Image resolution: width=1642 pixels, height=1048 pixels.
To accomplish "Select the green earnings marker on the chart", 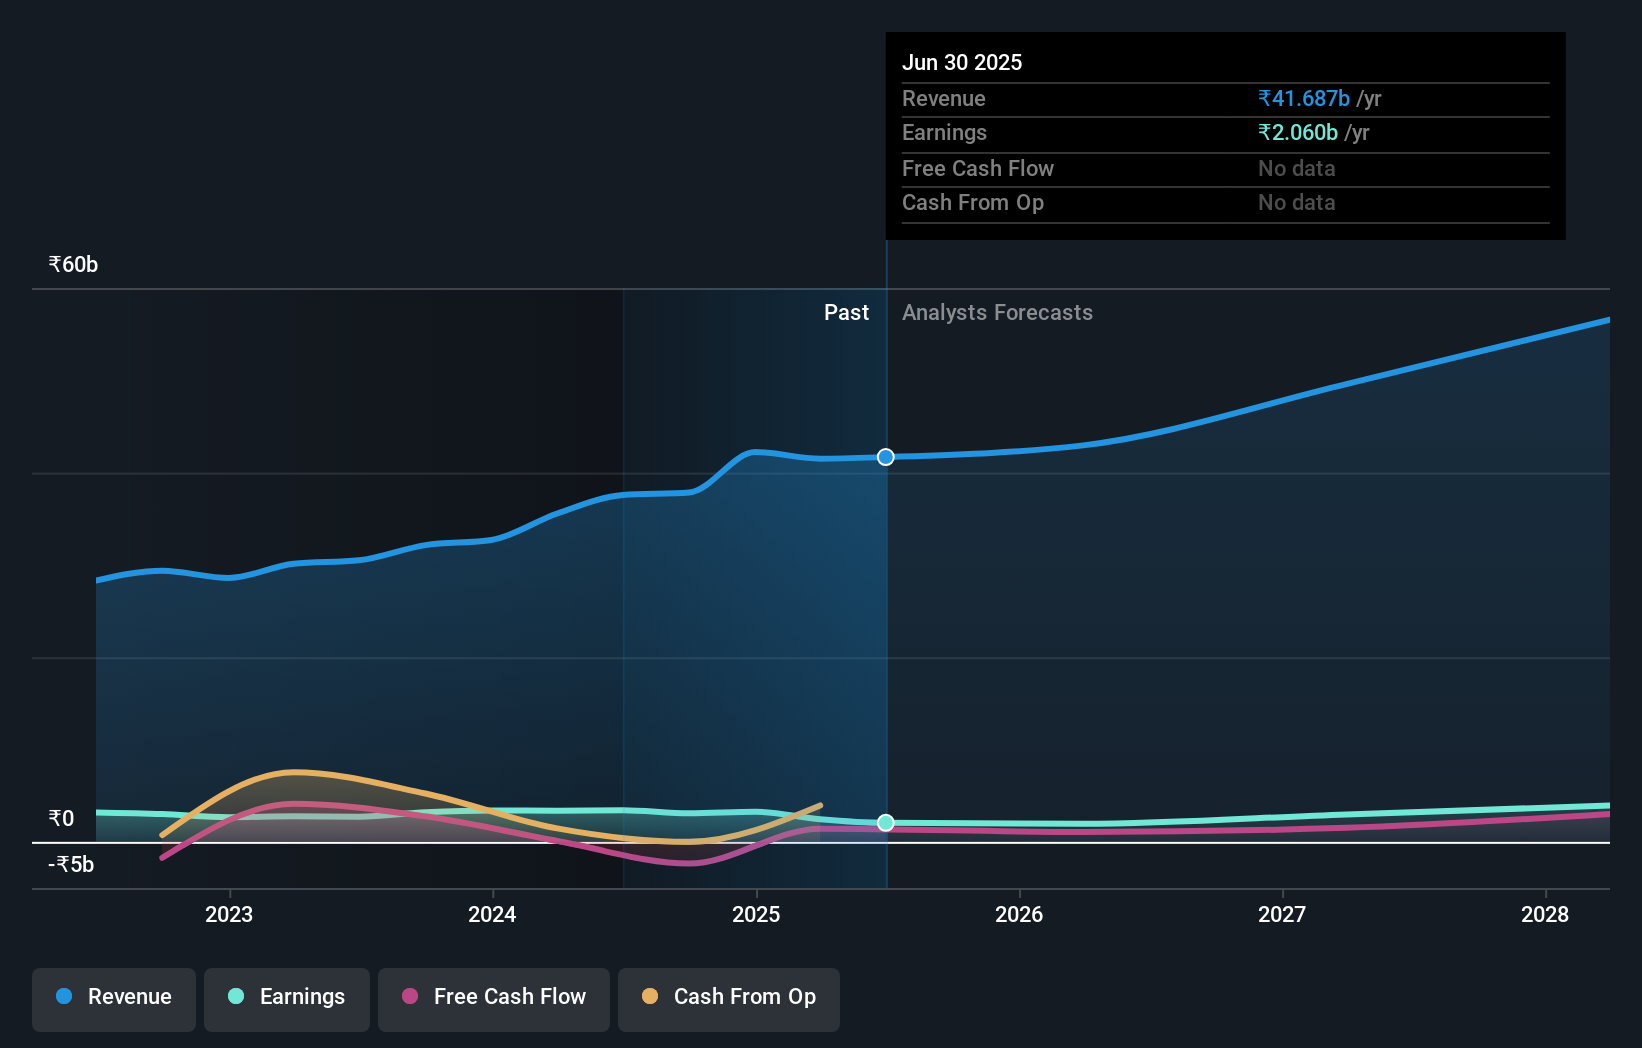I will tap(885, 823).
